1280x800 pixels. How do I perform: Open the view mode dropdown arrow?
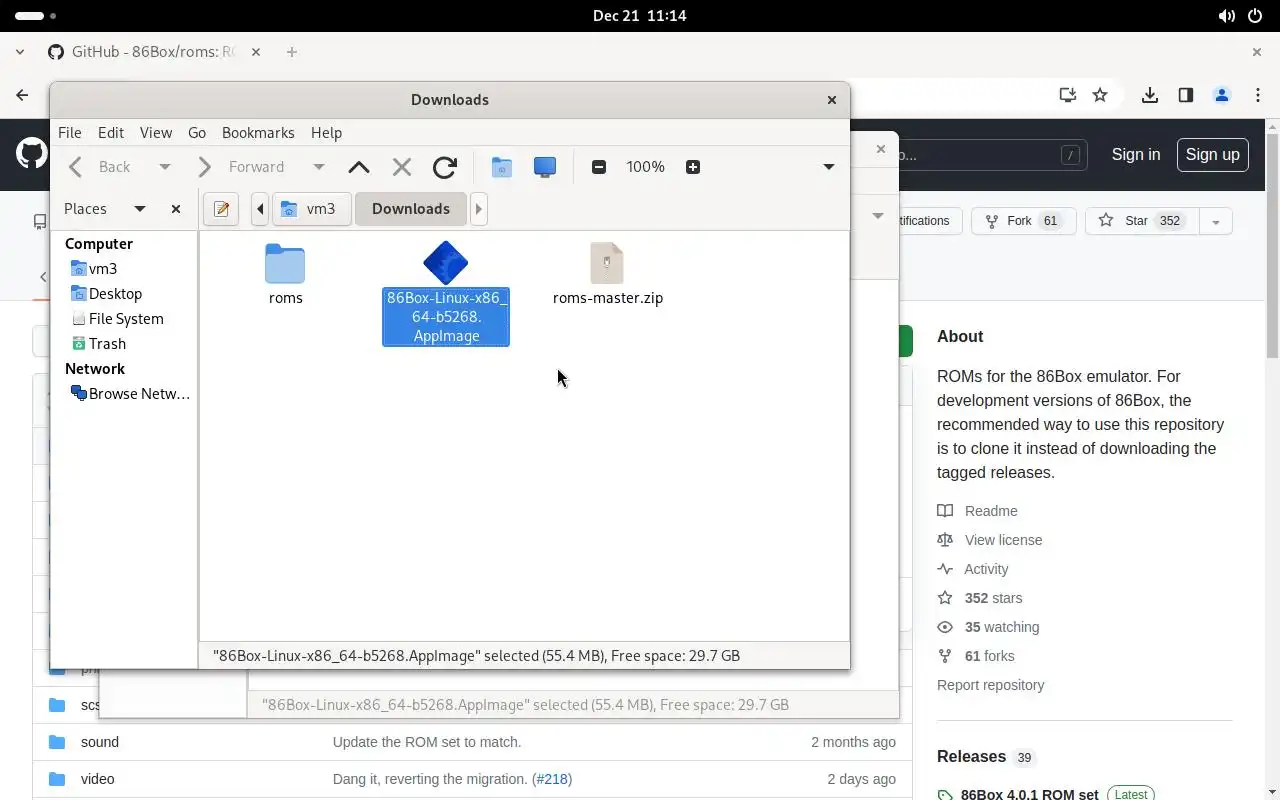[x=829, y=167]
